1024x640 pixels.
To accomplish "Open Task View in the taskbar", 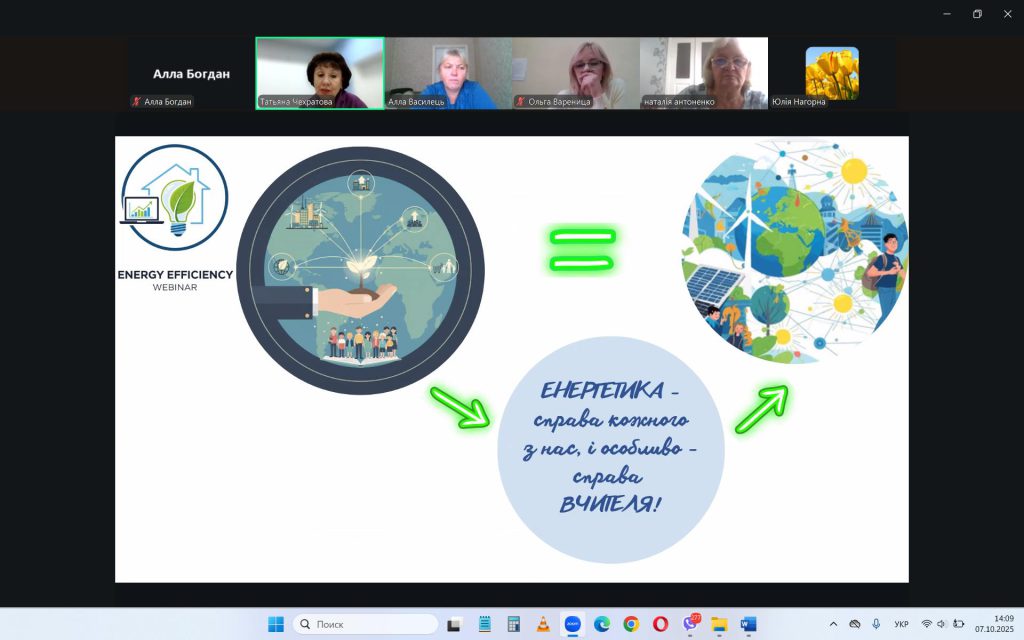I will coord(455,624).
